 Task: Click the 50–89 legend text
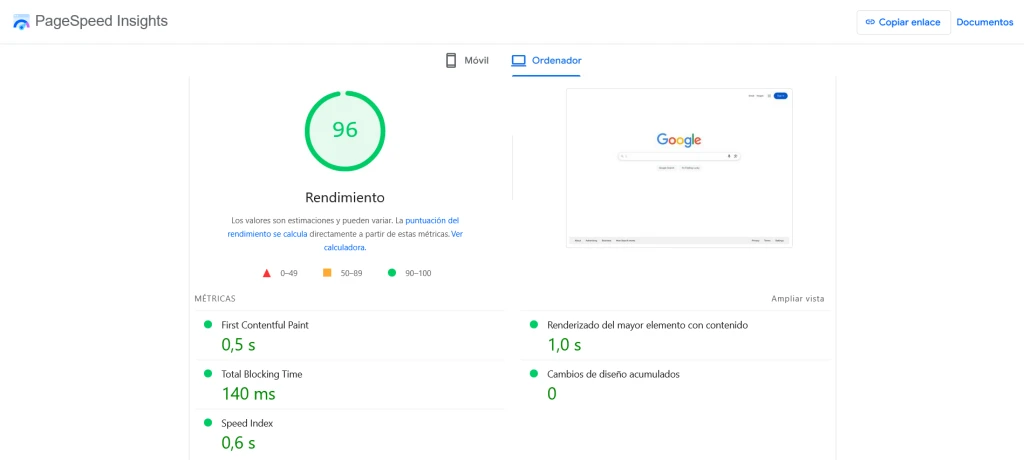[x=351, y=273]
